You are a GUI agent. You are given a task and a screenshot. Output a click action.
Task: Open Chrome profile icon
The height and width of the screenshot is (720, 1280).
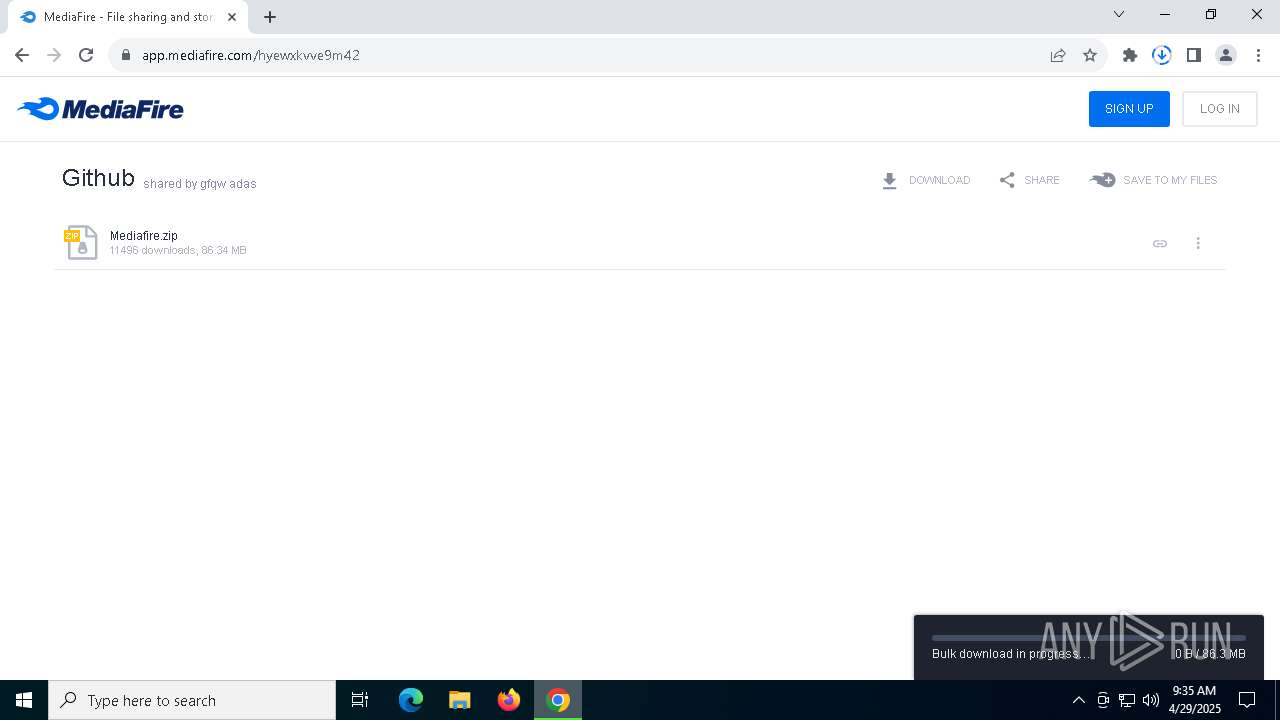coord(1226,55)
